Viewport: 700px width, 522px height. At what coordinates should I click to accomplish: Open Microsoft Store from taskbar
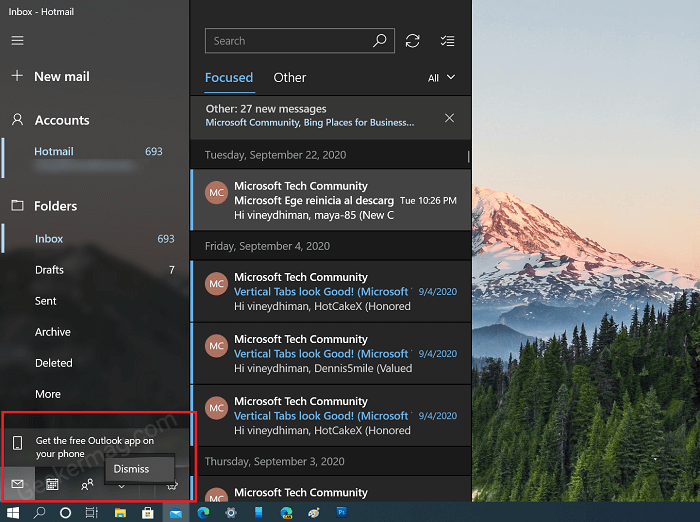pyautogui.click(x=148, y=513)
